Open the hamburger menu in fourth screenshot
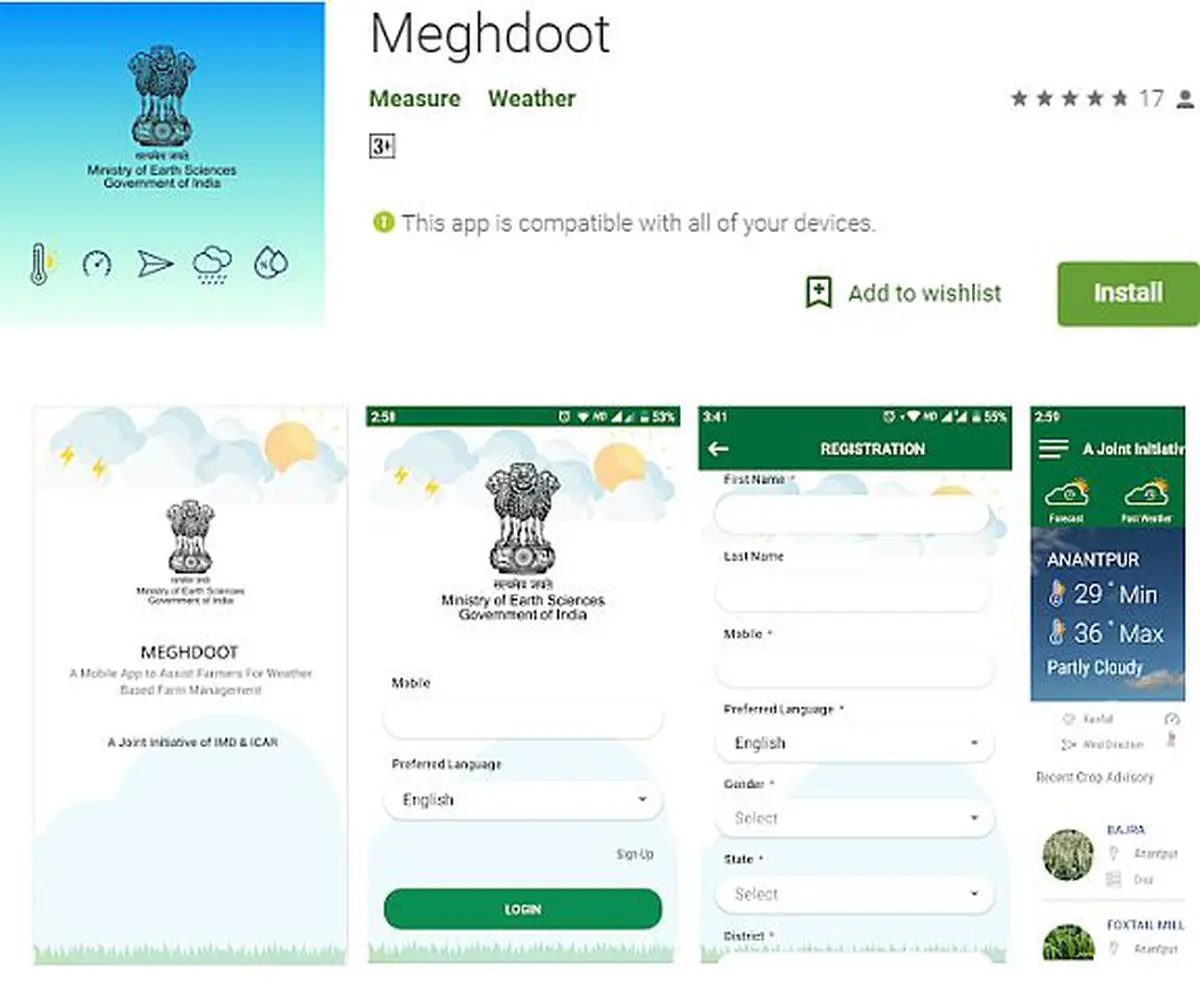Viewport: 1200px width, 1001px height. tap(1053, 449)
